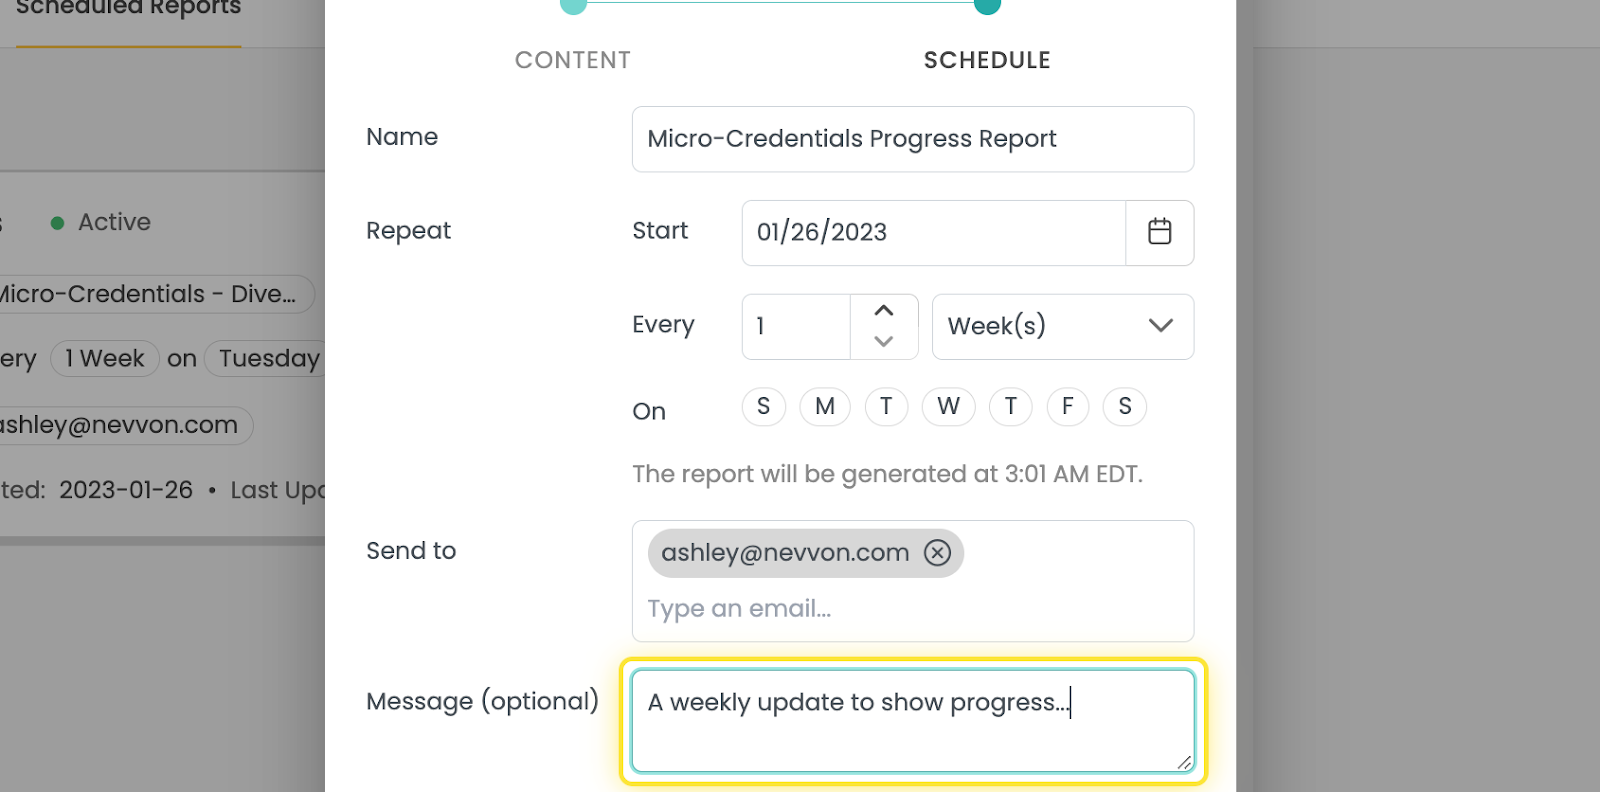Toggle Wednesday day selector
This screenshot has width=1600, height=792.
click(949, 407)
